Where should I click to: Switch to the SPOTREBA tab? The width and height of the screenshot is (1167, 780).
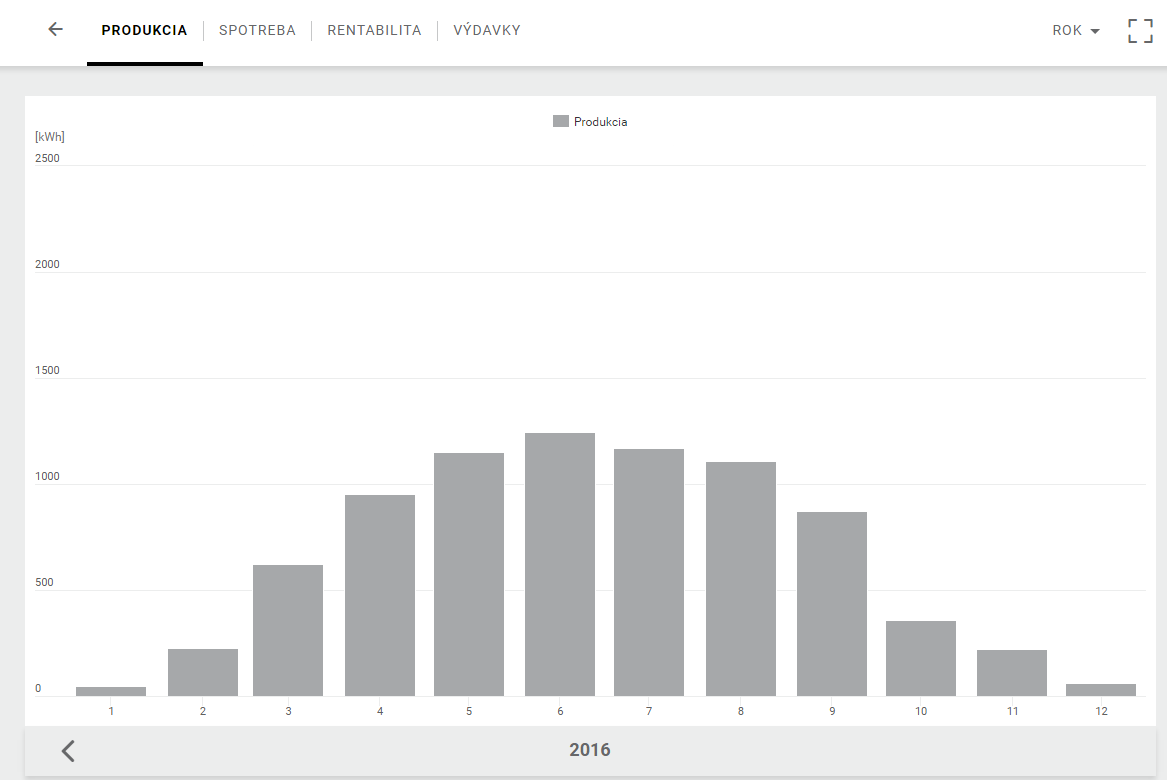(258, 31)
